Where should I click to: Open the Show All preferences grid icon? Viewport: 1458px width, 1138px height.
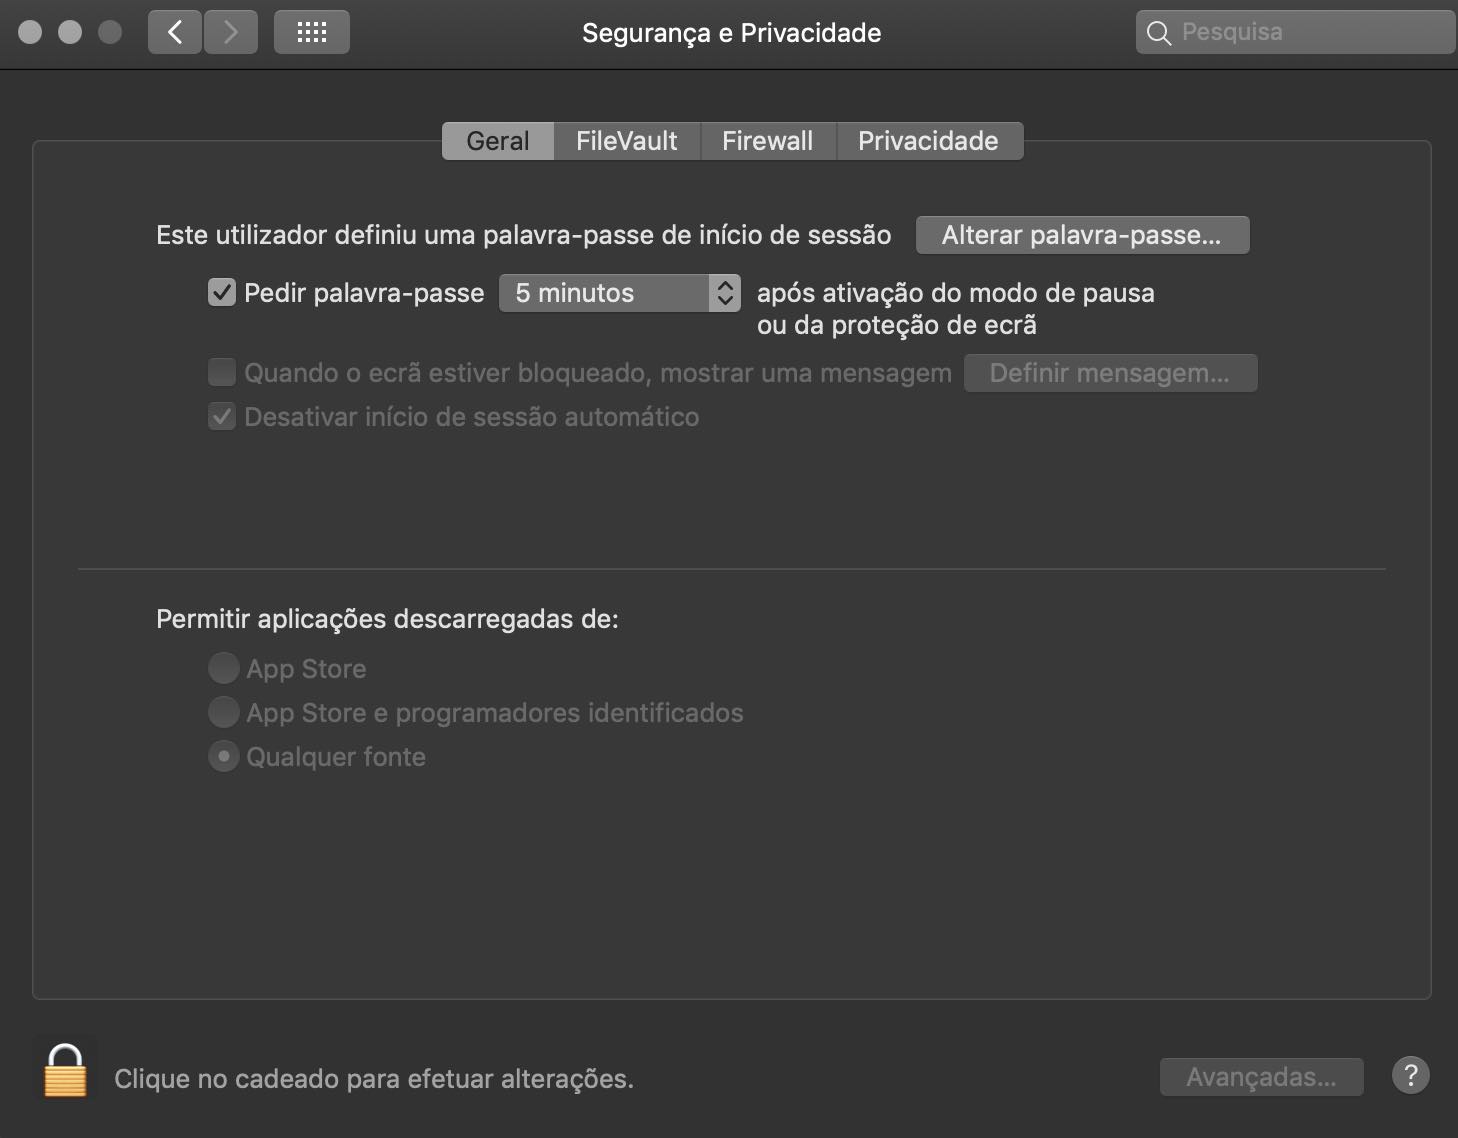coord(311,31)
